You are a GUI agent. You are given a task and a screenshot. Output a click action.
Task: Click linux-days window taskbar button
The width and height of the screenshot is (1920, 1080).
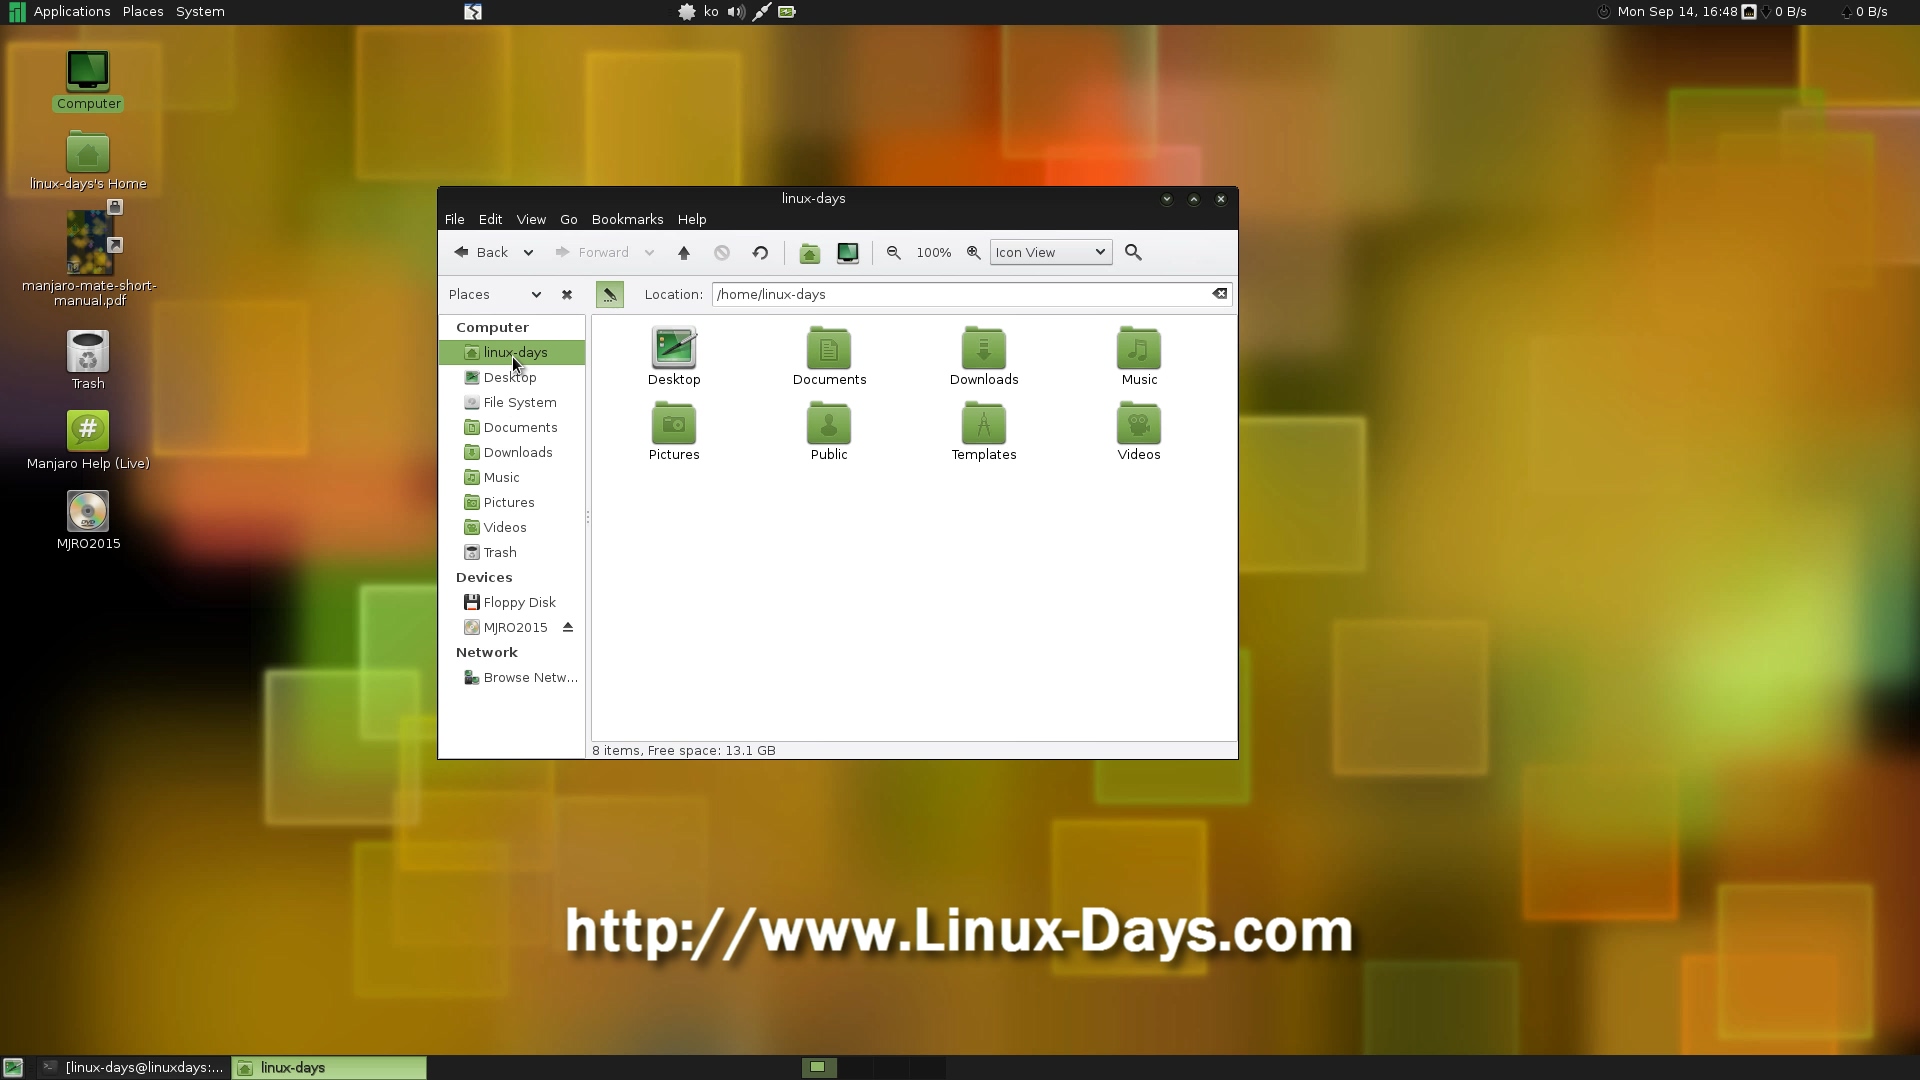329,1068
